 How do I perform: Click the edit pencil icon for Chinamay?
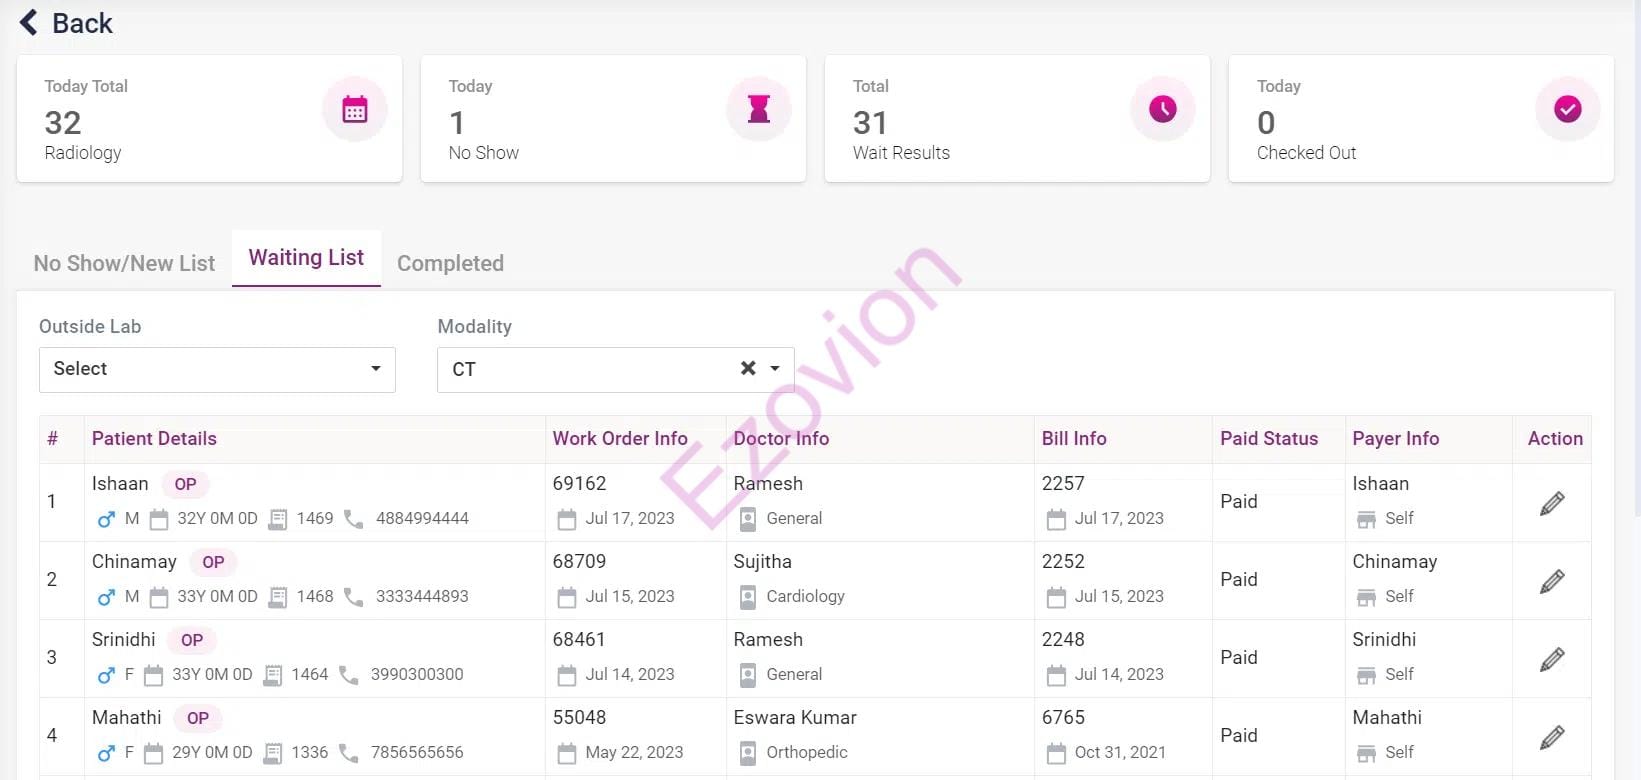1552,581
